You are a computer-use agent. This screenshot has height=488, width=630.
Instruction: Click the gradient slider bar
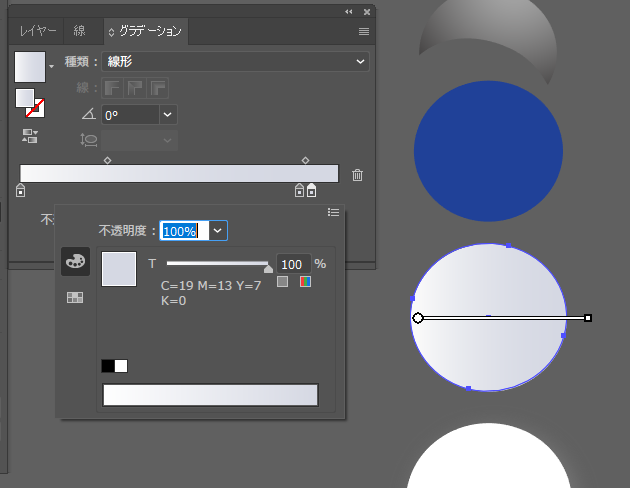pos(179,174)
